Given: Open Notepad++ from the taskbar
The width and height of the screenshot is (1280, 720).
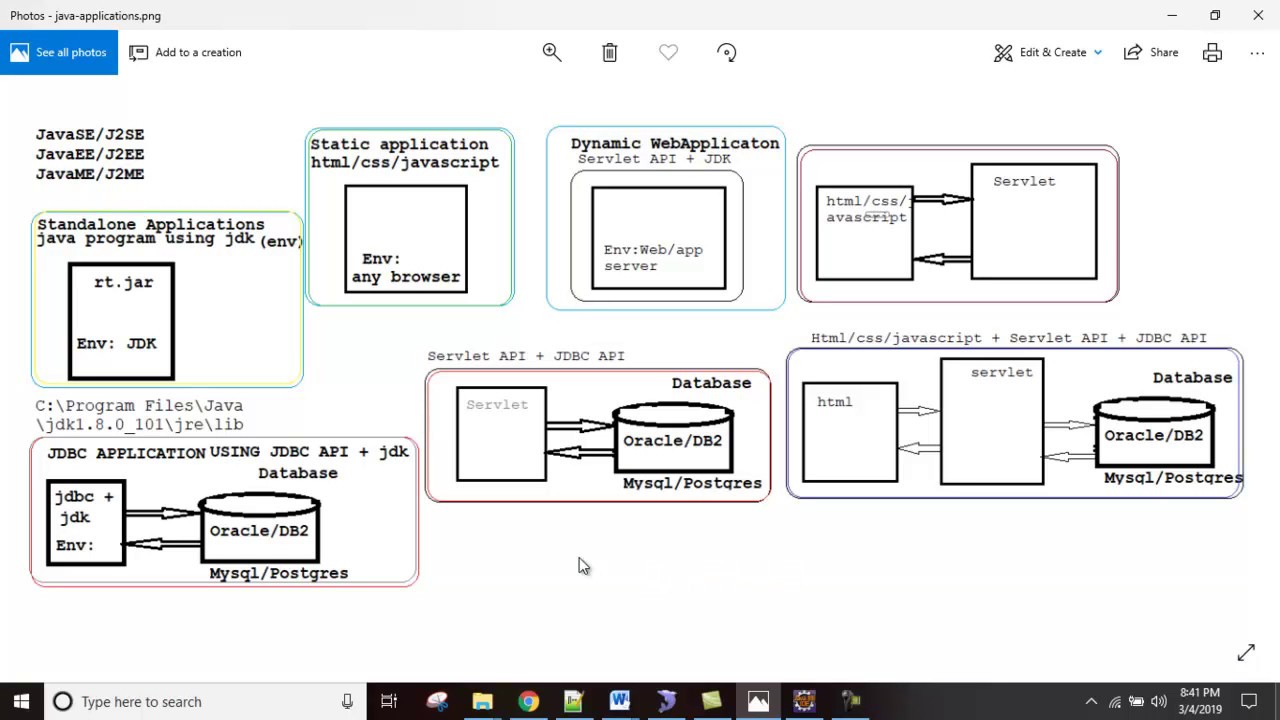Looking at the screenshot, I should (x=574, y=701).
